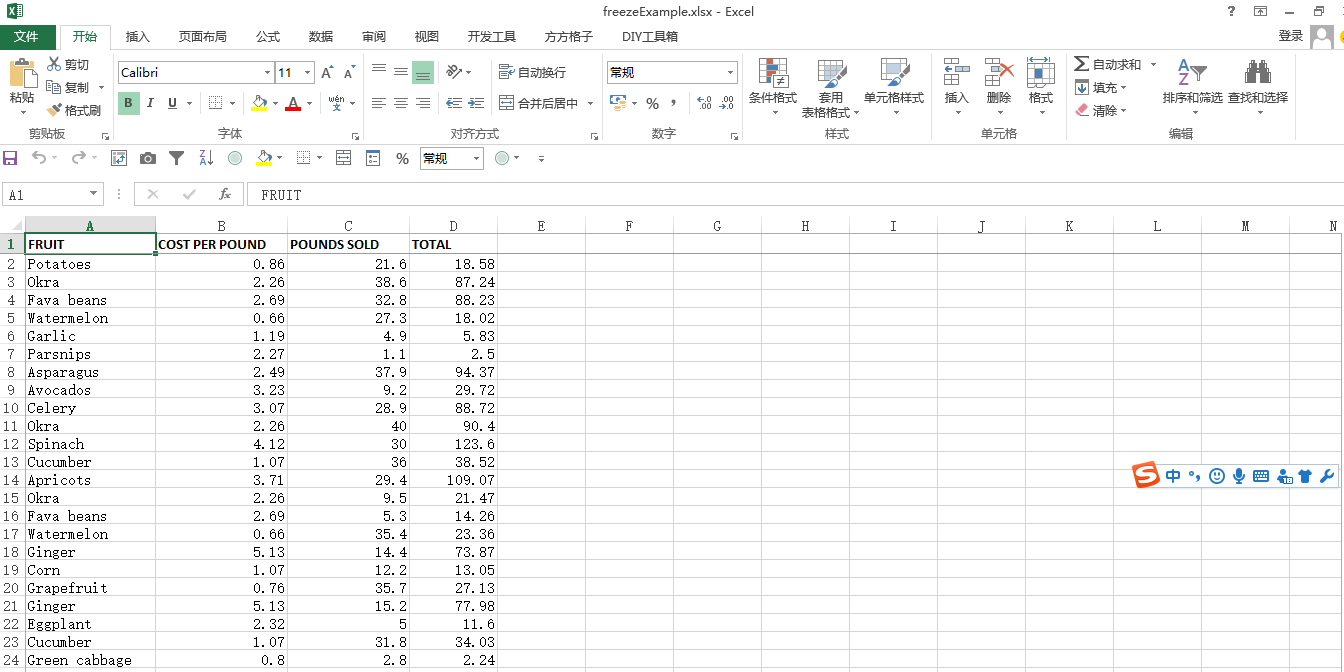Toggle middle align in alignment group
Image resolution: width=1344 pixels, height=672 pixels.
(401, 72)
